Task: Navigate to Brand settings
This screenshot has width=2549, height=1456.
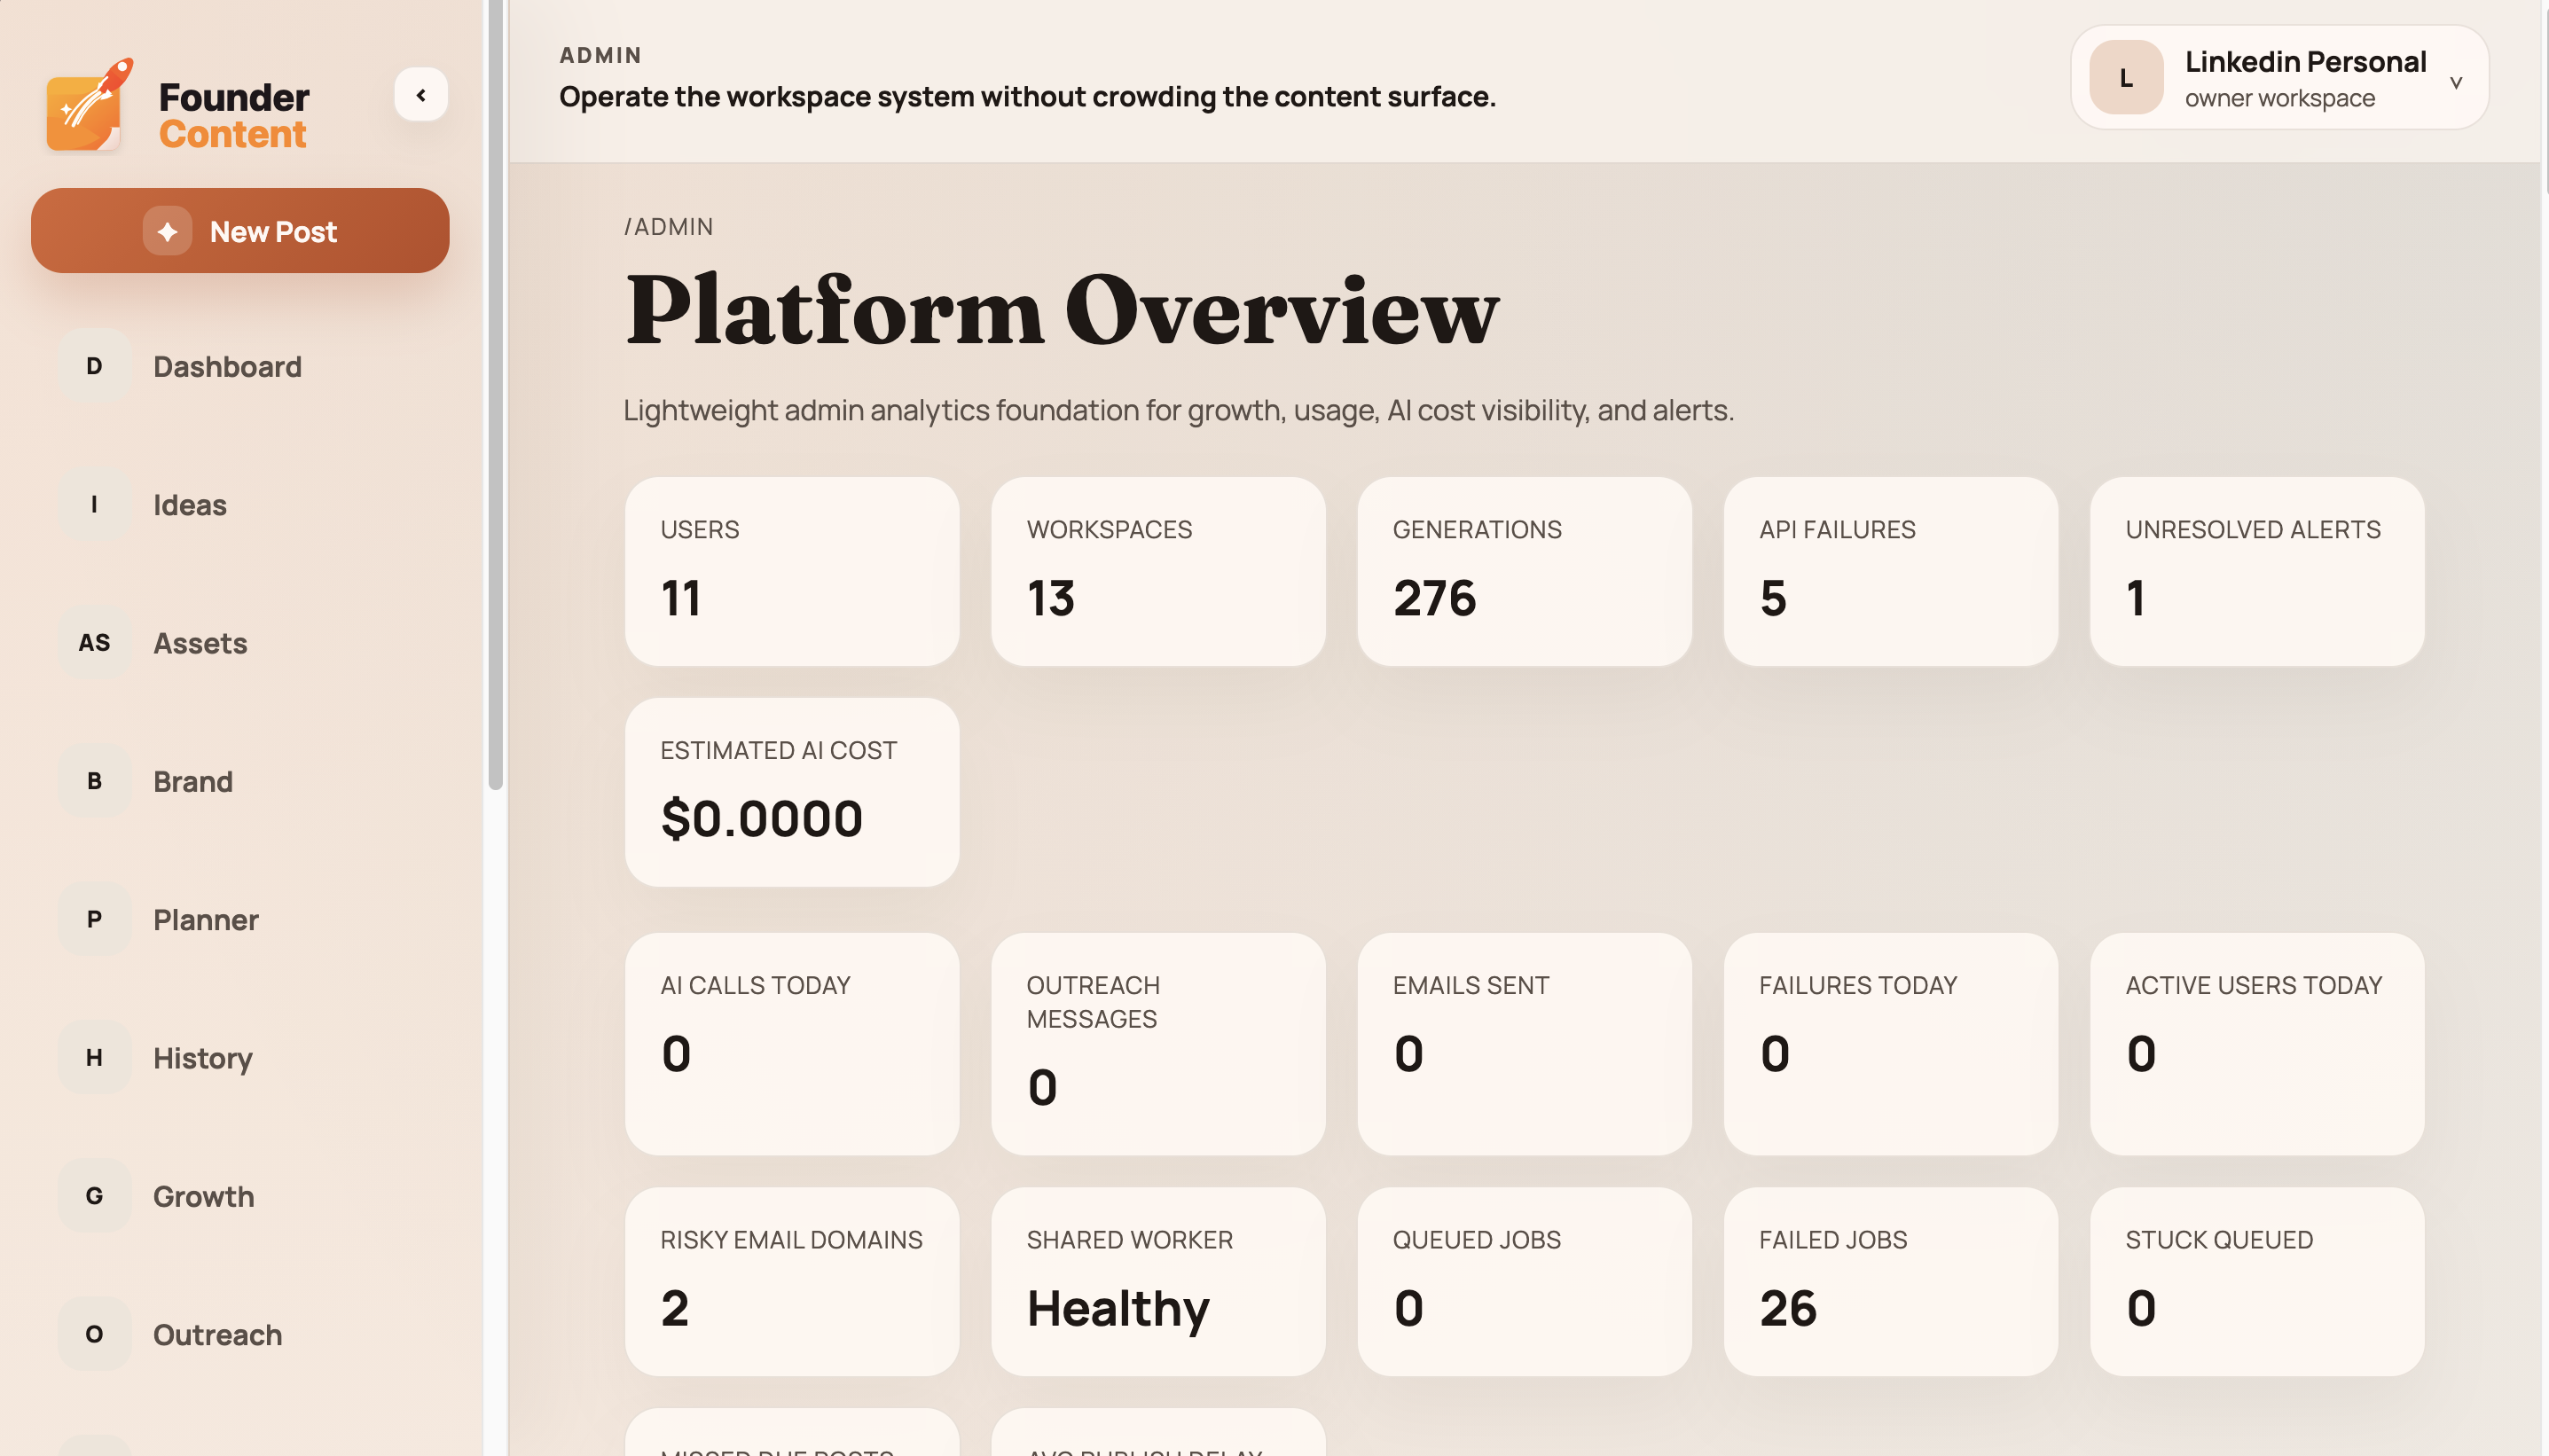Action: point(240,781)
